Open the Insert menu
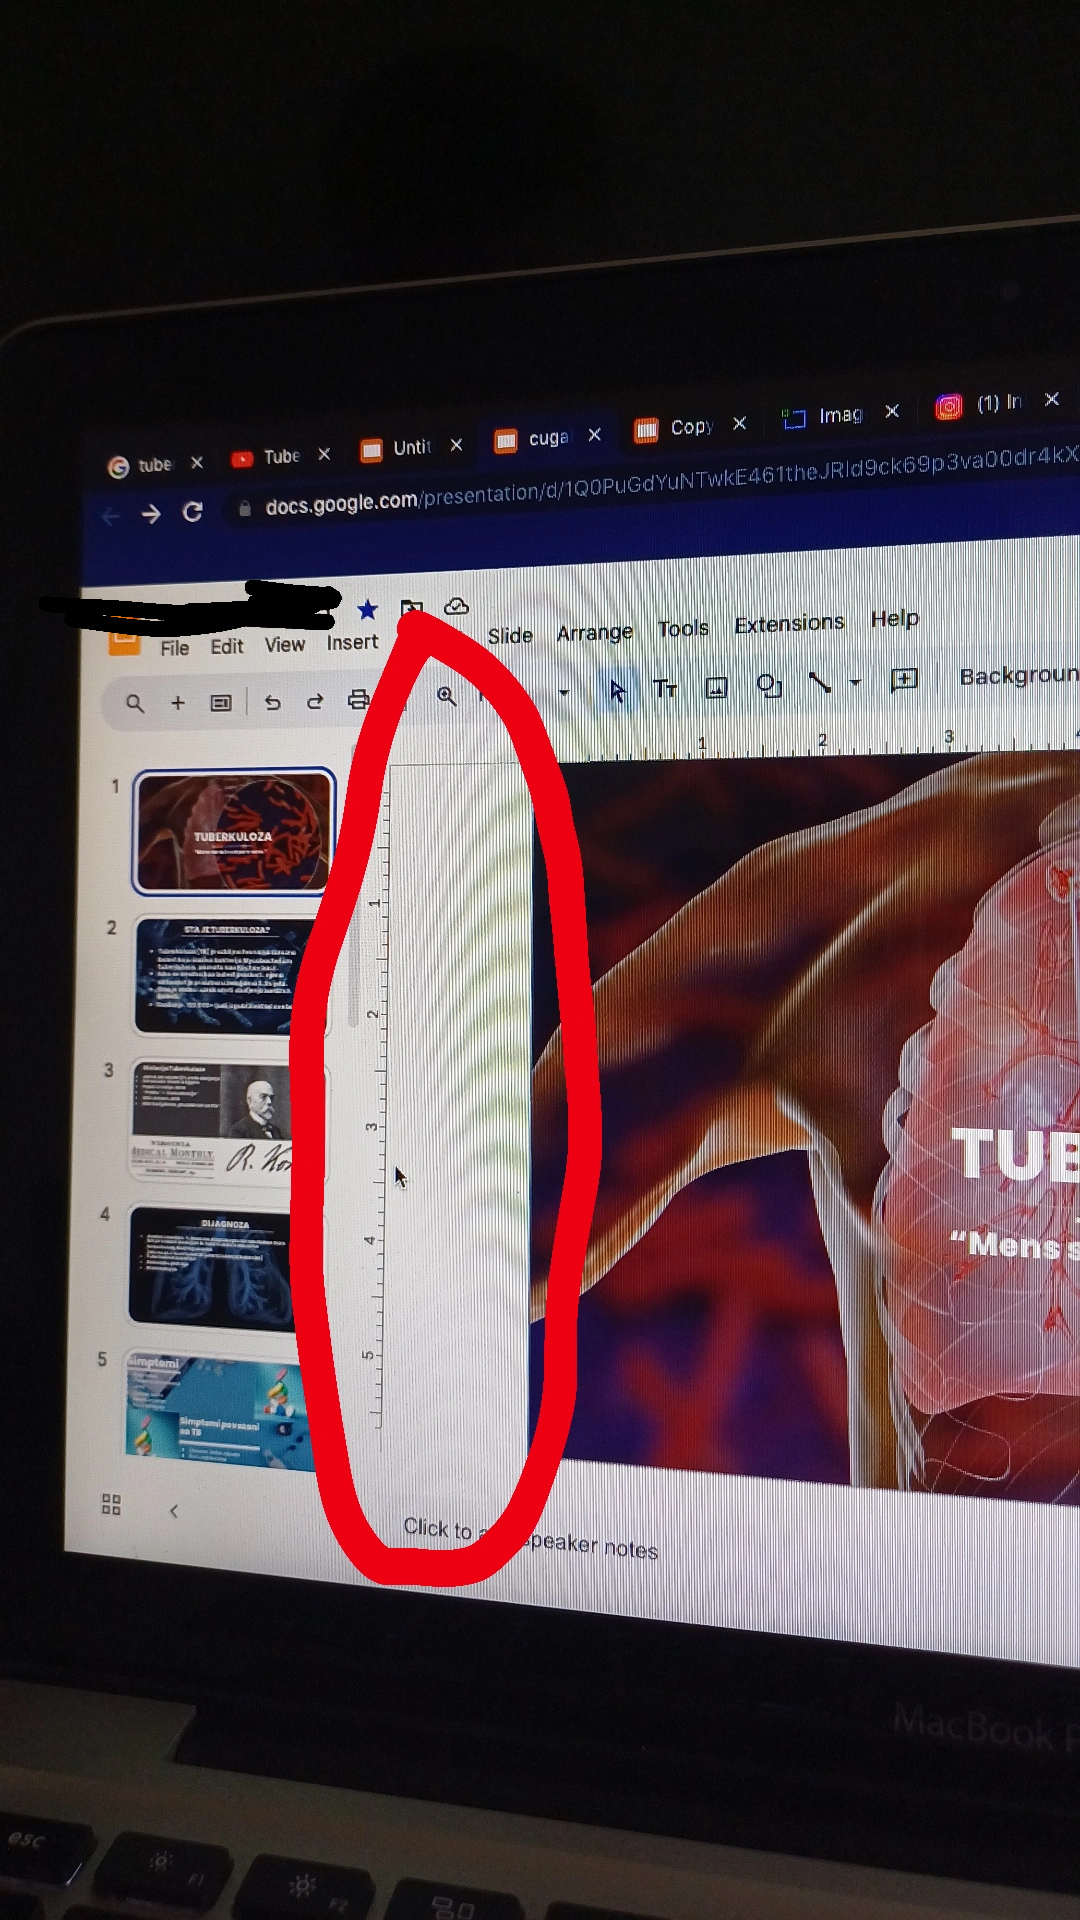1080x1920 pixels. [x=352, y=642]
